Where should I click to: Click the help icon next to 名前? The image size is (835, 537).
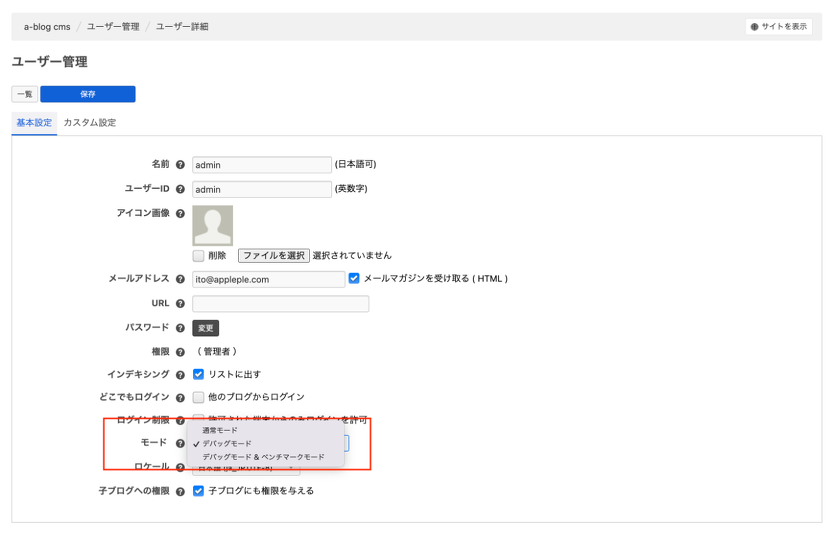click(180, 165)
